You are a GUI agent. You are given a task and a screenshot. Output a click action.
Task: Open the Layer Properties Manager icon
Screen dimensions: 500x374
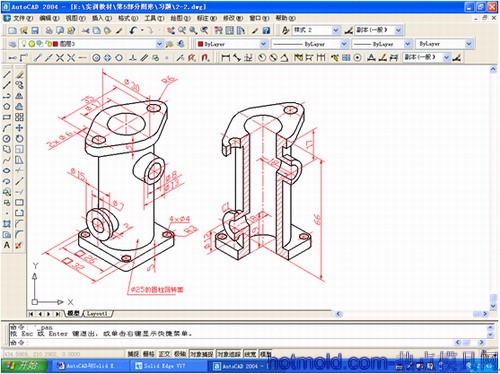click(12, 44)
